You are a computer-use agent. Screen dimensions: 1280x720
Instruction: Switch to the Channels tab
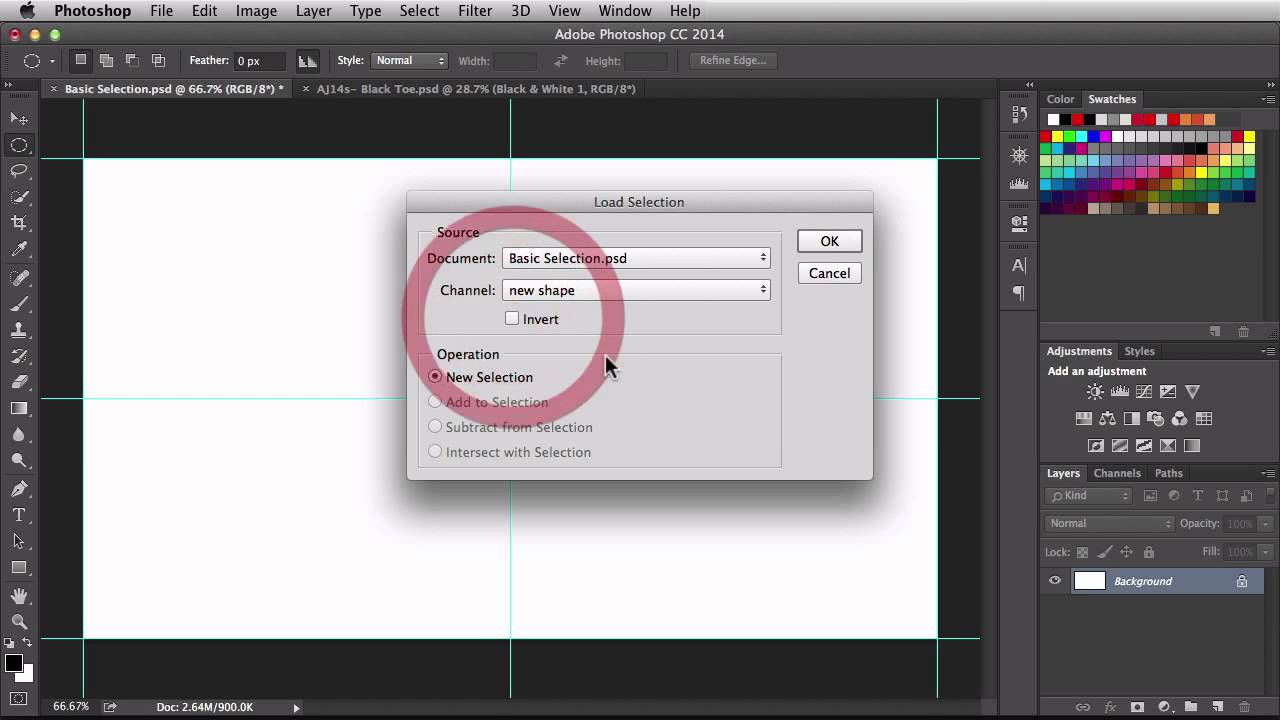1117,473
